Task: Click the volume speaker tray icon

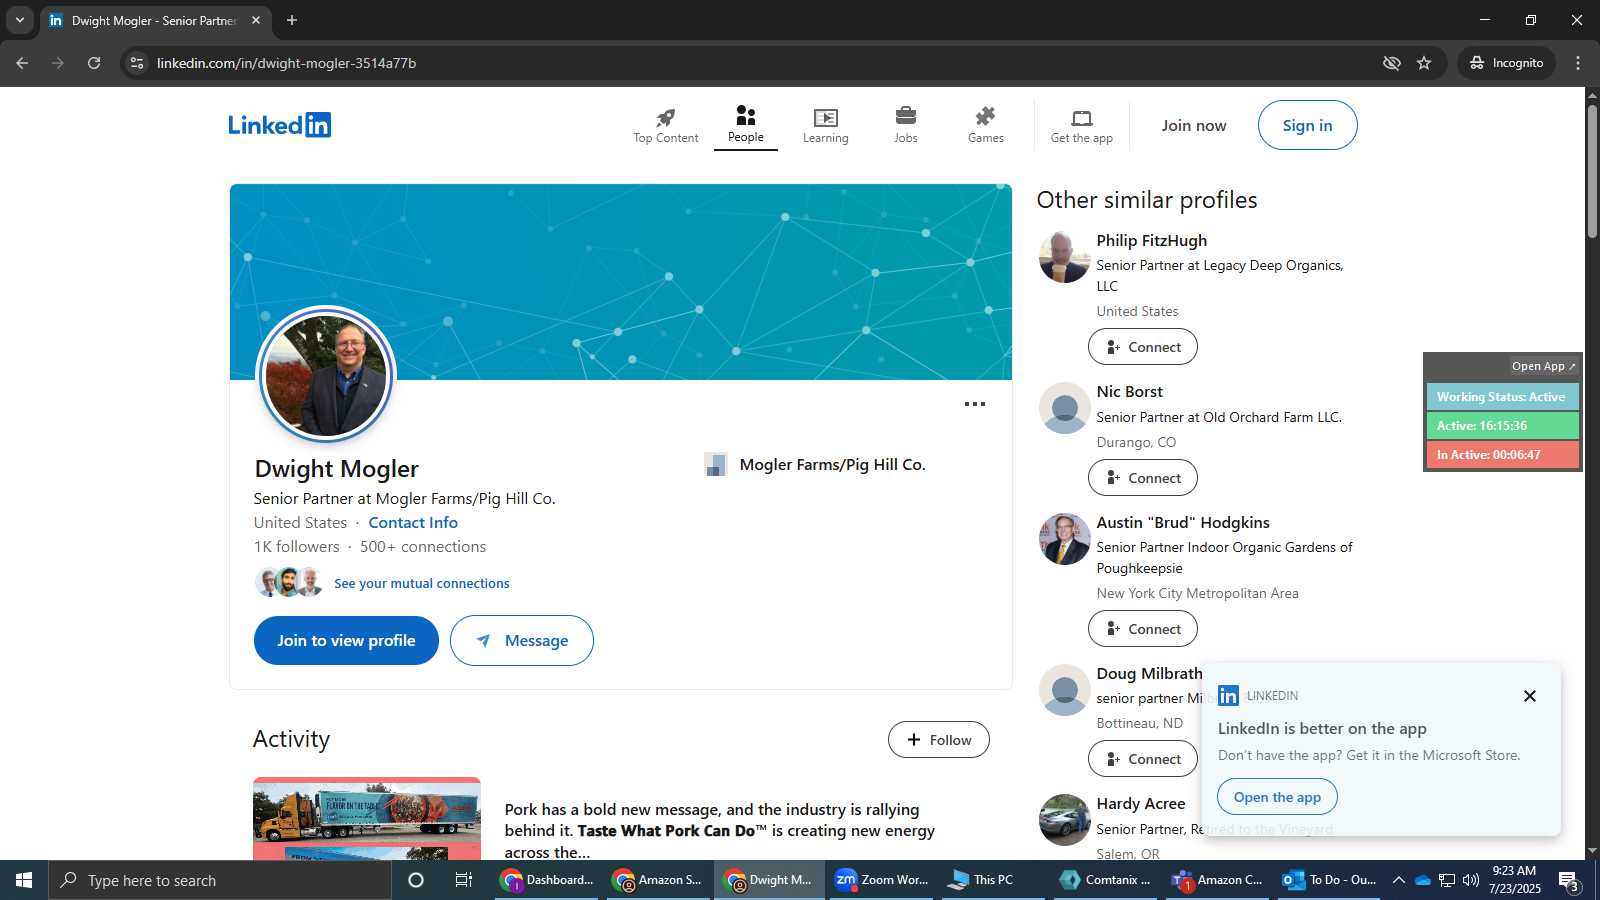Action: point(1471,880)
